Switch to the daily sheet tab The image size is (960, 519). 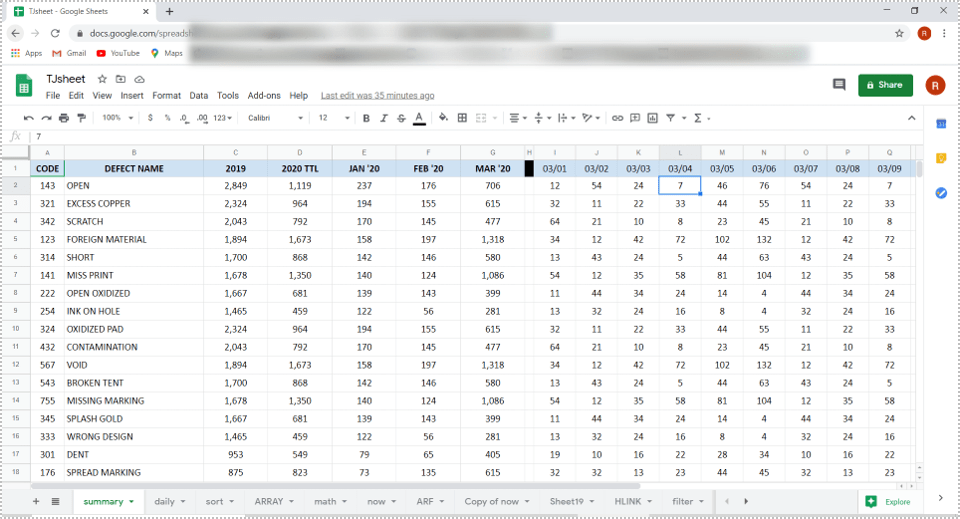tap(168, 501)
